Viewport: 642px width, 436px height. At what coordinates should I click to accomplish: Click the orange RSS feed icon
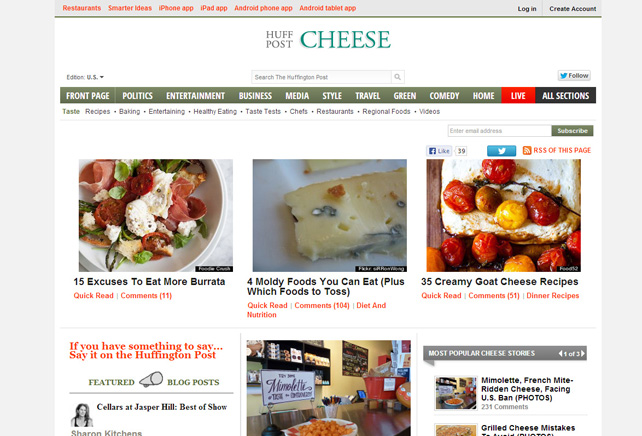click(x=527, y=150)
